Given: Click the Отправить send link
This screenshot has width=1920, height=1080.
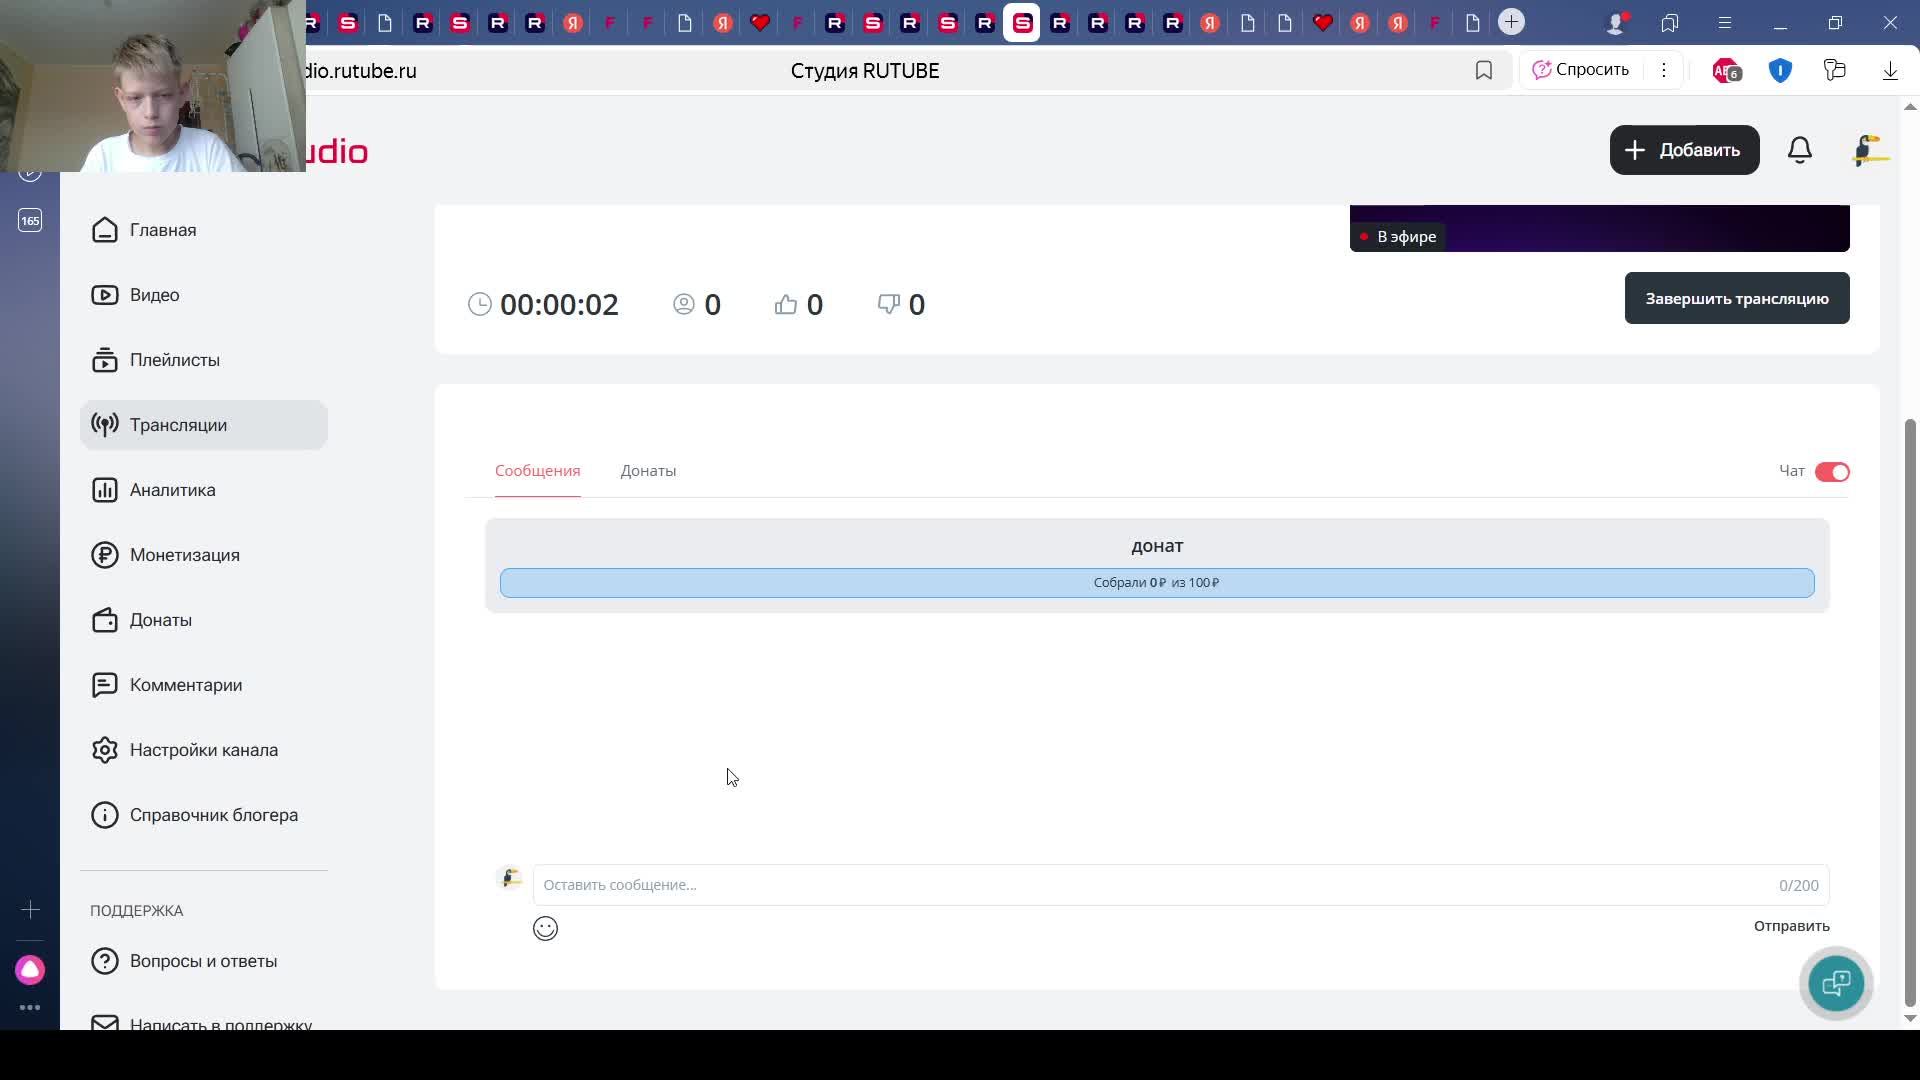Looking at the screenshot, I should [1791, 926].
